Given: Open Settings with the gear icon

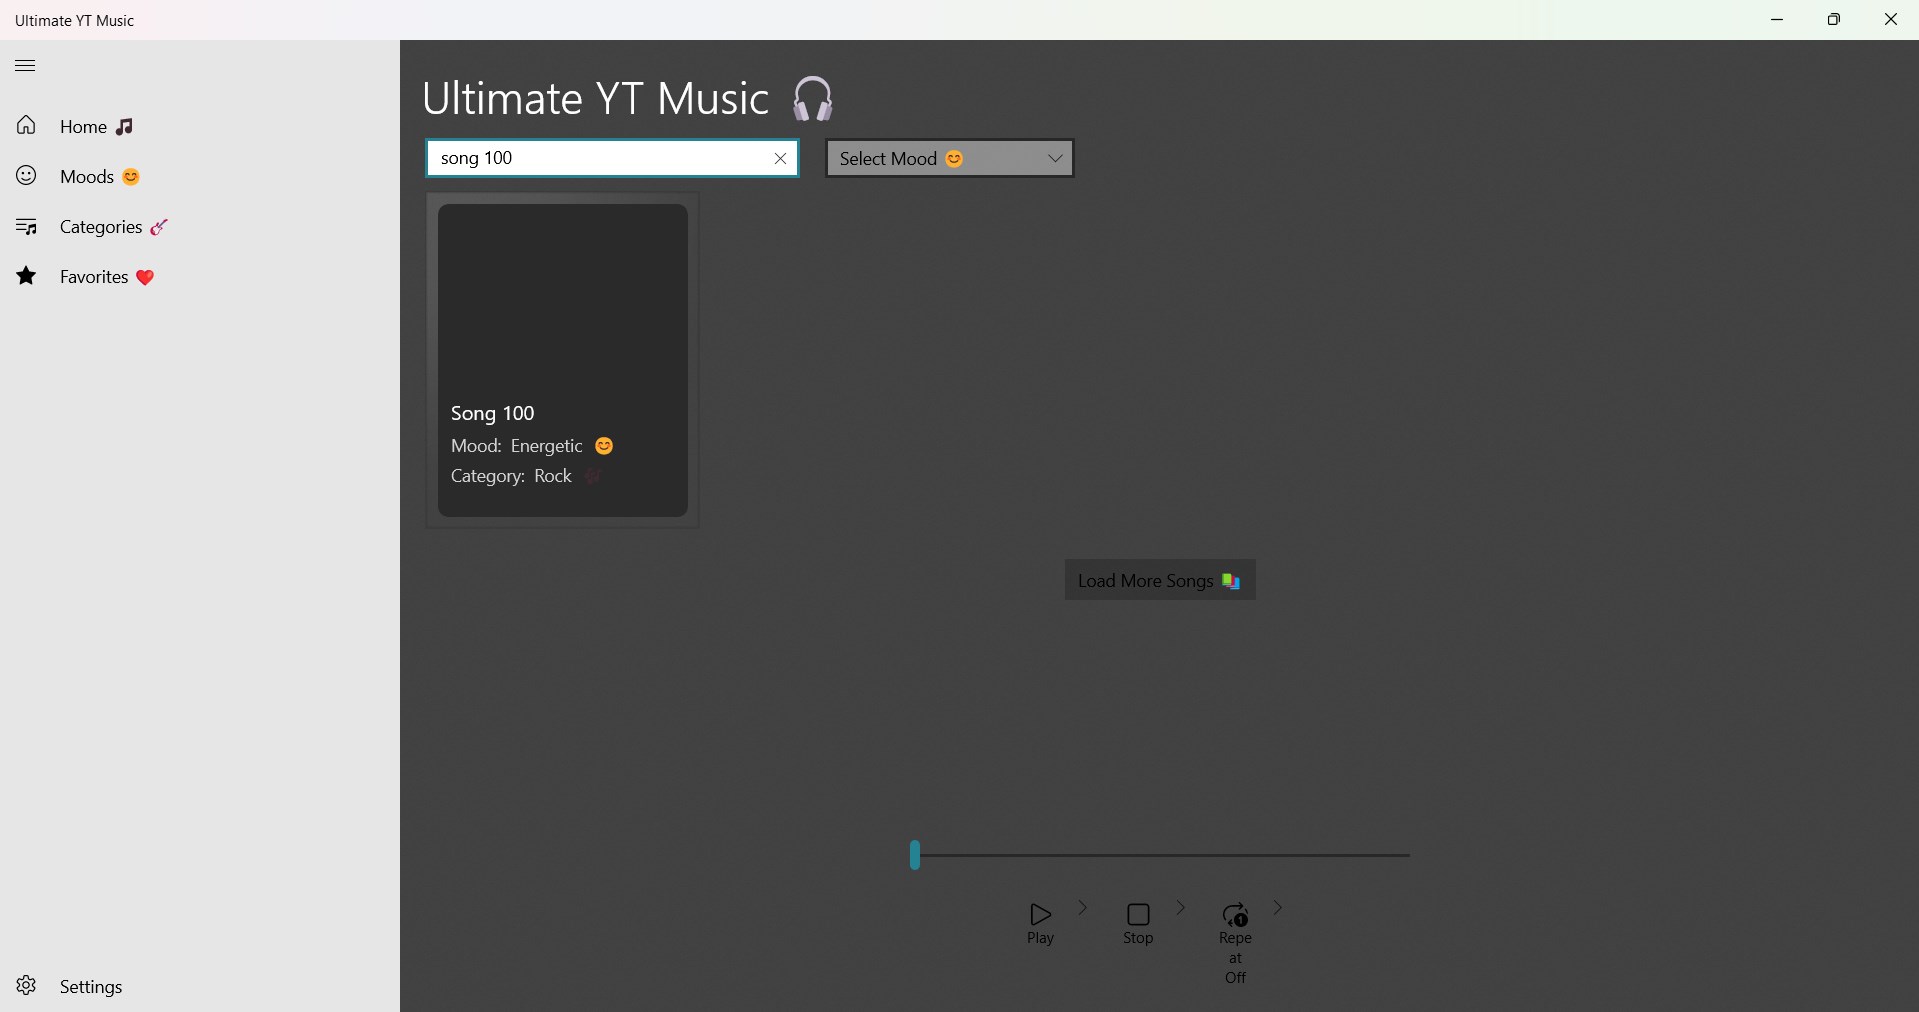Looking at the screenshot, I should [26, 986].
